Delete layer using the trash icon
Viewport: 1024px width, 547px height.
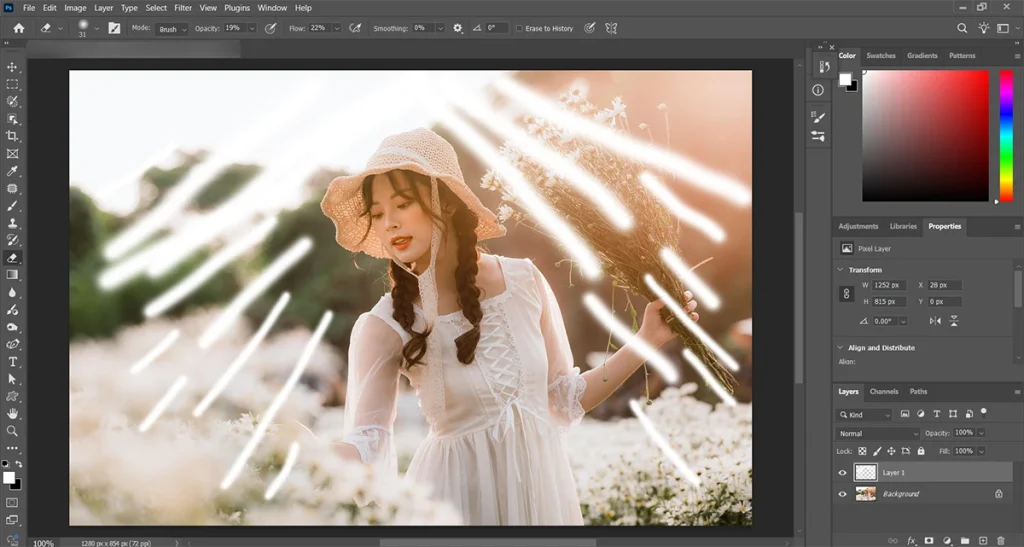(1000, 540)
